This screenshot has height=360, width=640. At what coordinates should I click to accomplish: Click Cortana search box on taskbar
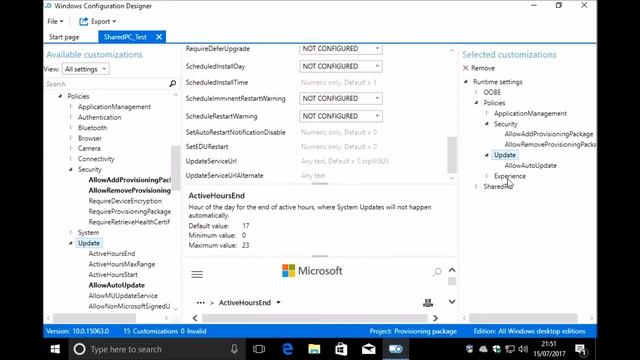157,349
